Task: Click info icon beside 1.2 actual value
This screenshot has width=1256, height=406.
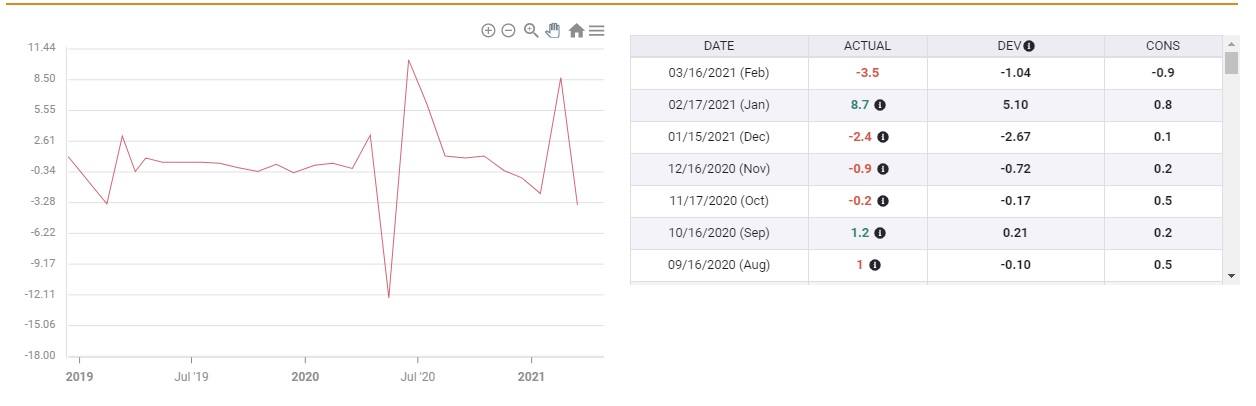Action: click(x=880, y=233)
